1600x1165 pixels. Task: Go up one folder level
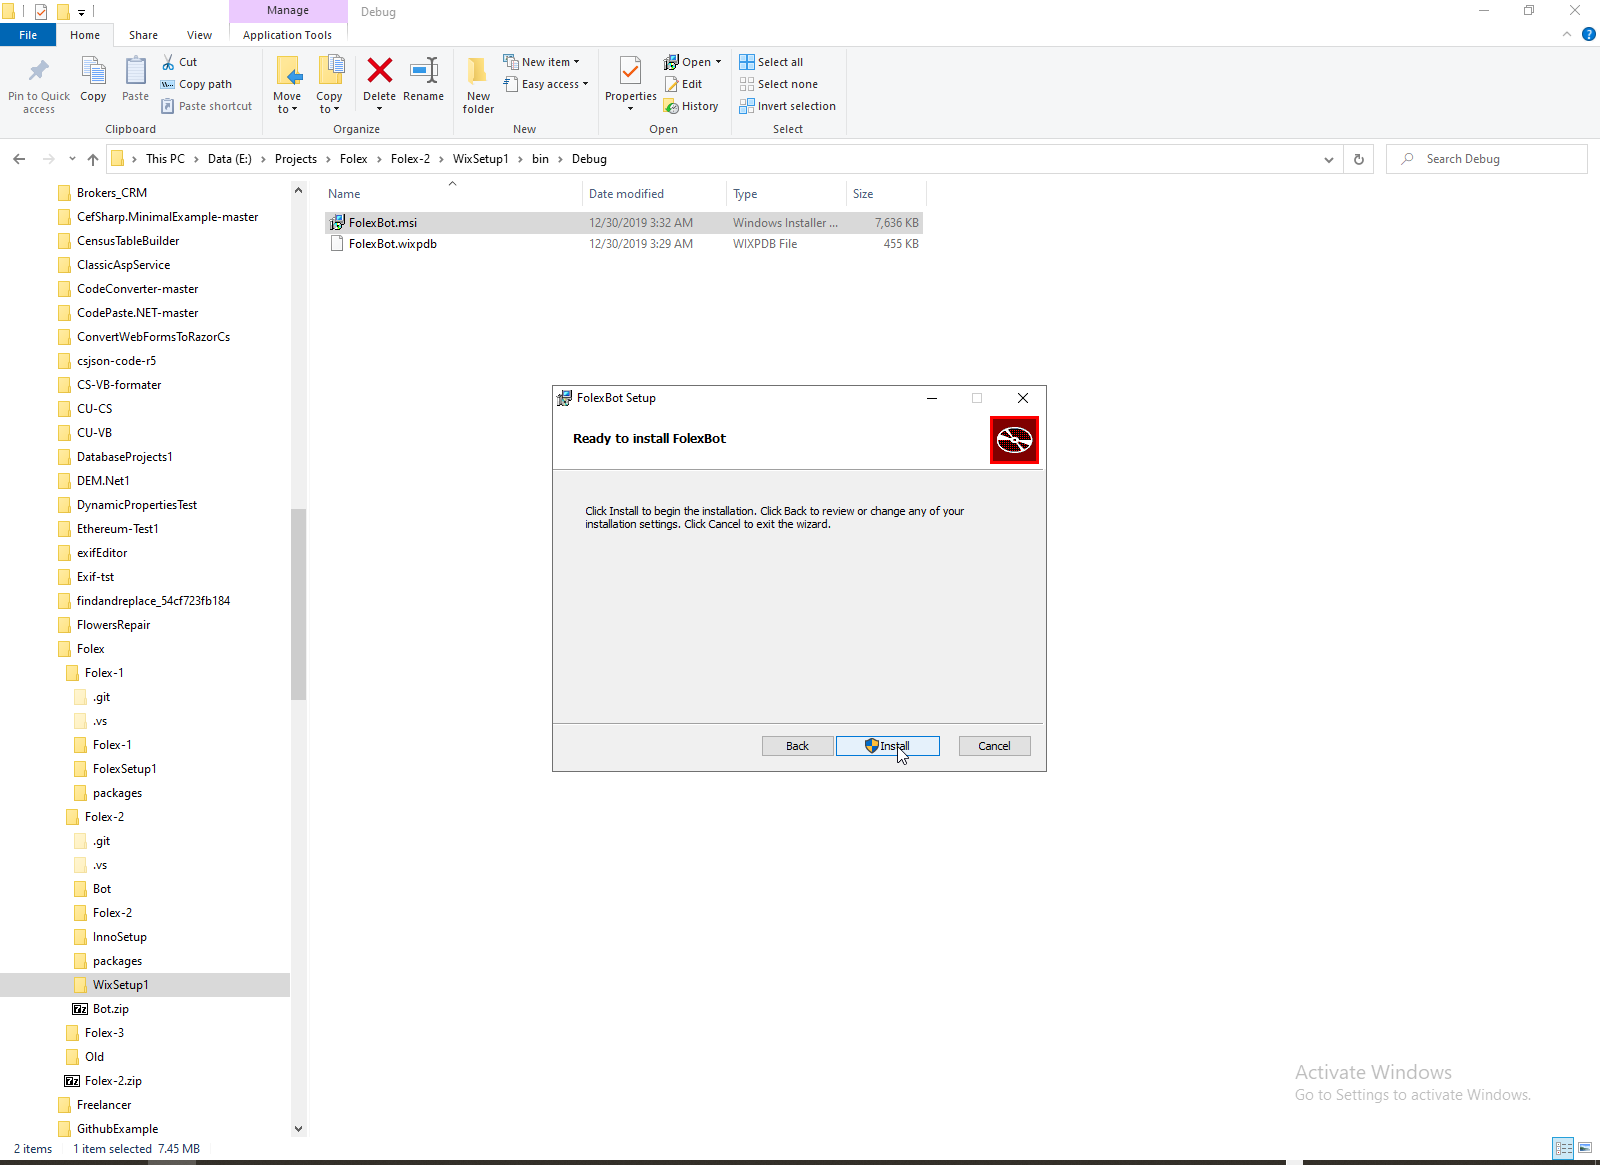point(93,159)
